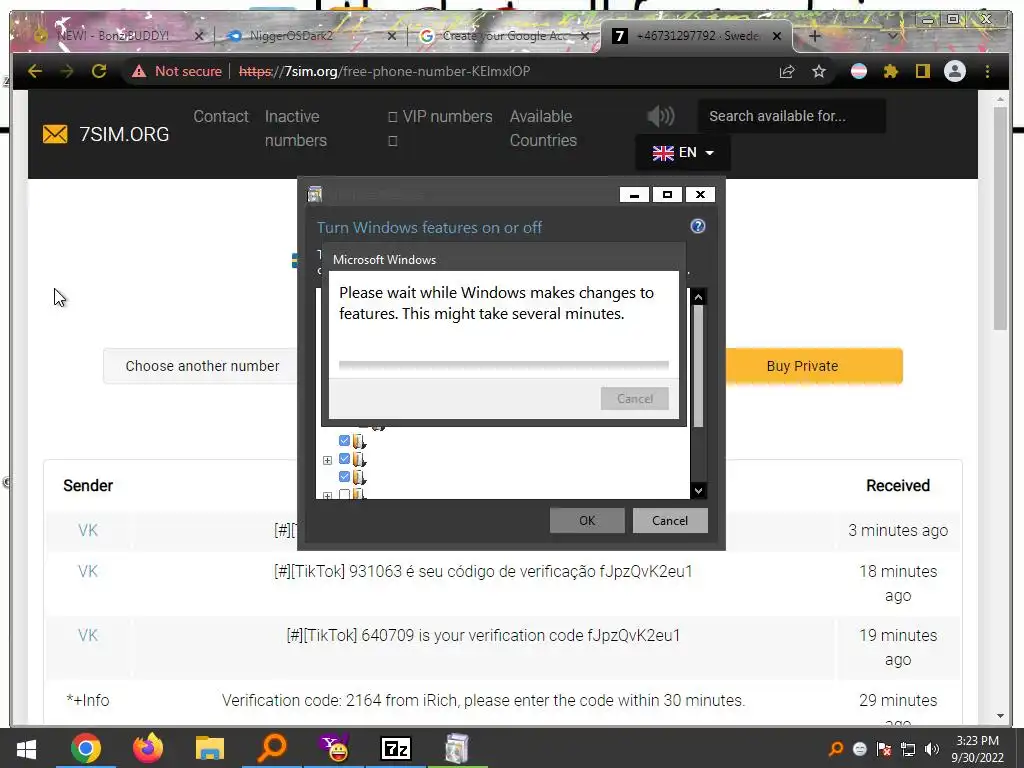Click the VK sender beside 931063 code
The image size is (1024, 768).
pyautogui.click(x=88, y=571)
